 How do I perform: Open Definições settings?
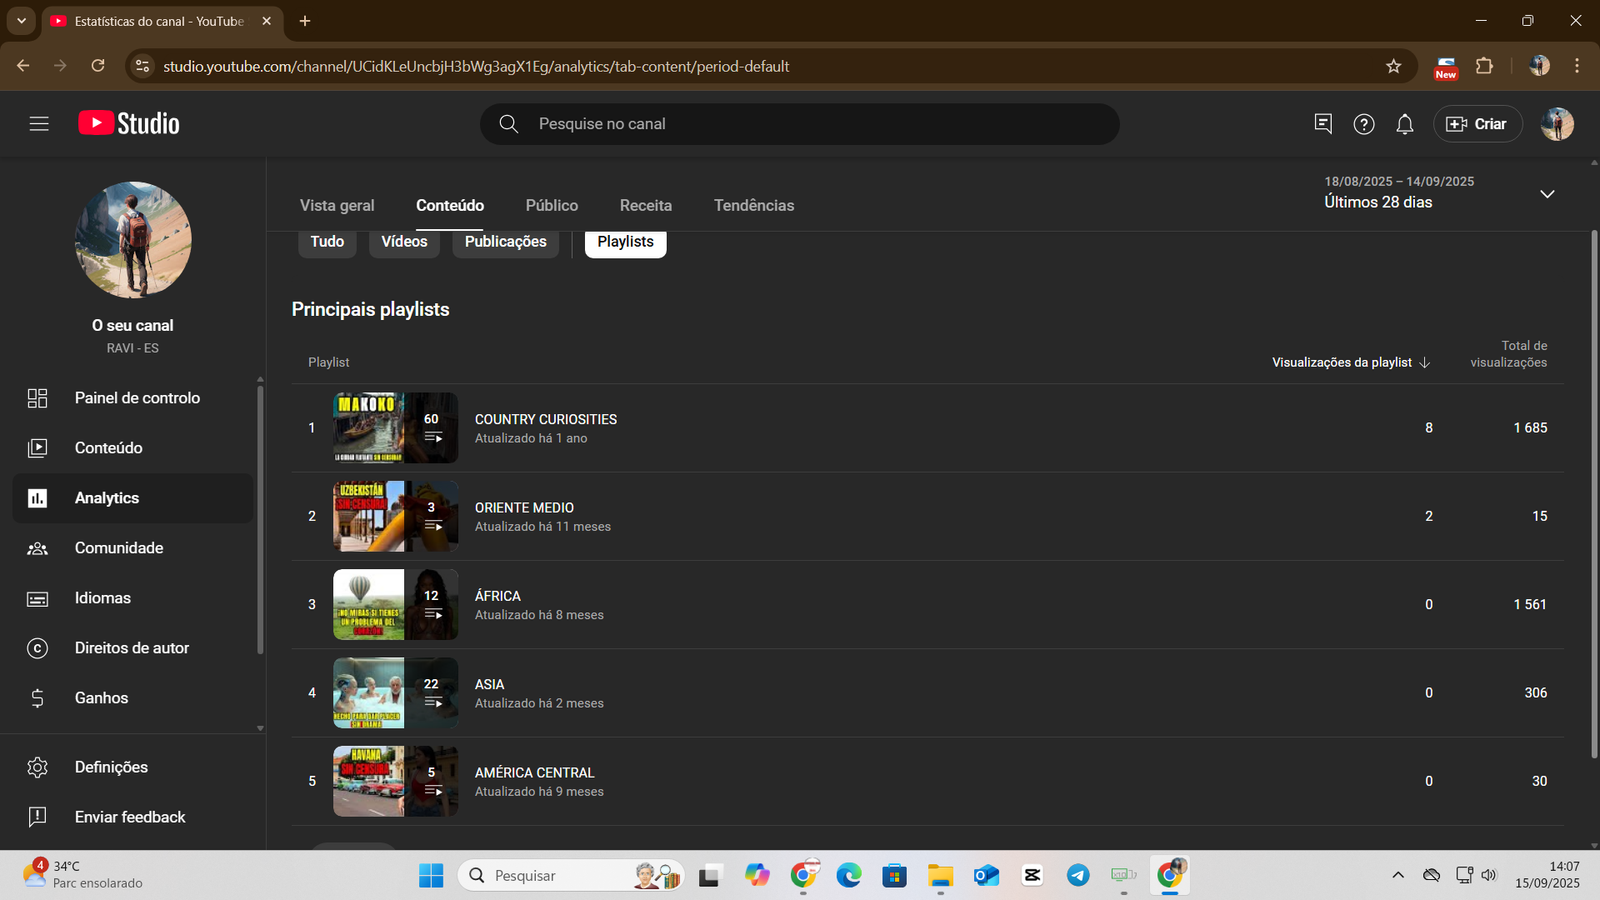tap(111, 767)
